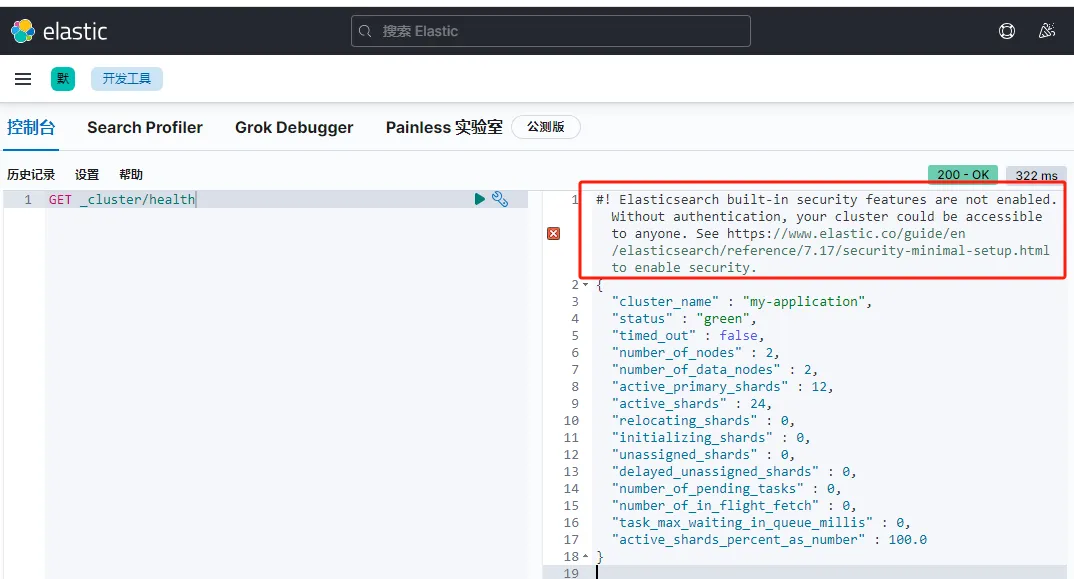Image resolution: width=1074 pixels, height=579 pixels.
Task: Switch to the Search Profiler tab
Action: pos(145,127)
